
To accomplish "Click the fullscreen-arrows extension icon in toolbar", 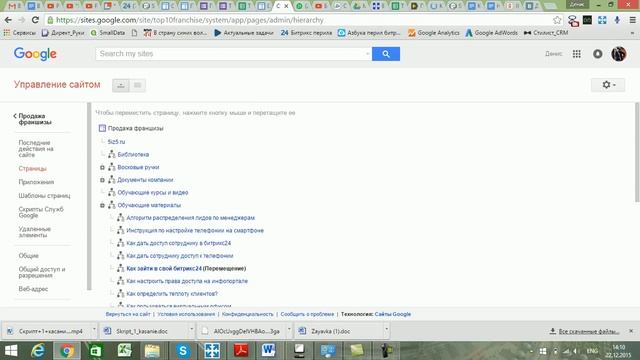I will tap(602, 20).
